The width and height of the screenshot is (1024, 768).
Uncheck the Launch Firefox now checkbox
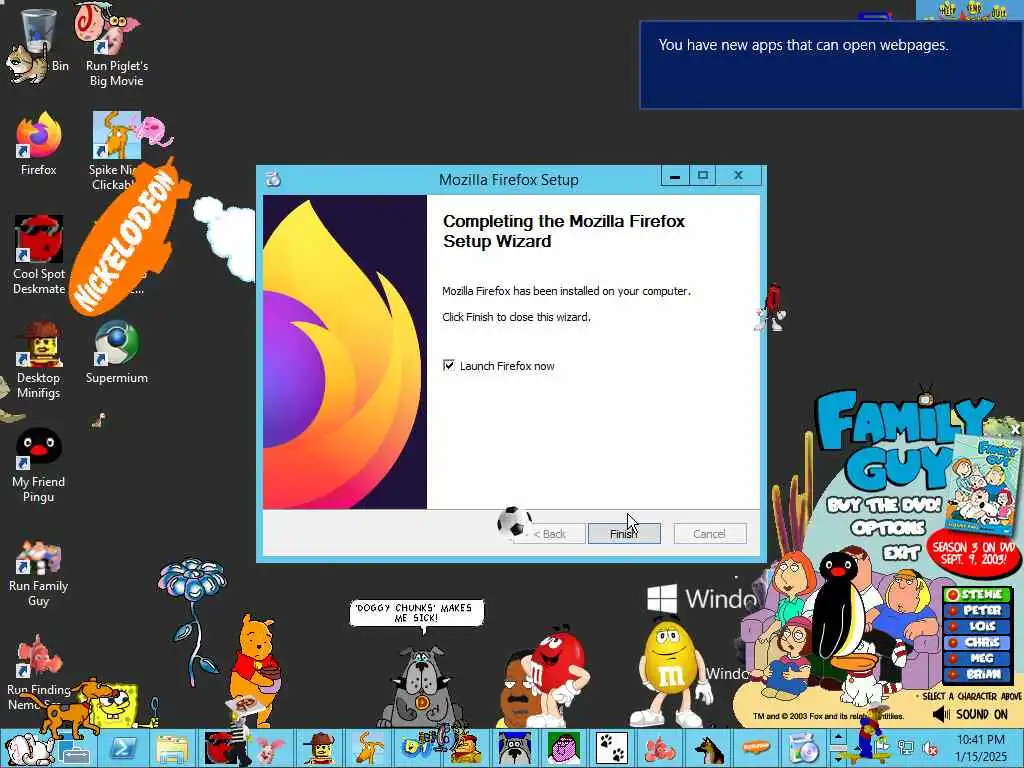pyautogui.click(x=449, y=366)
